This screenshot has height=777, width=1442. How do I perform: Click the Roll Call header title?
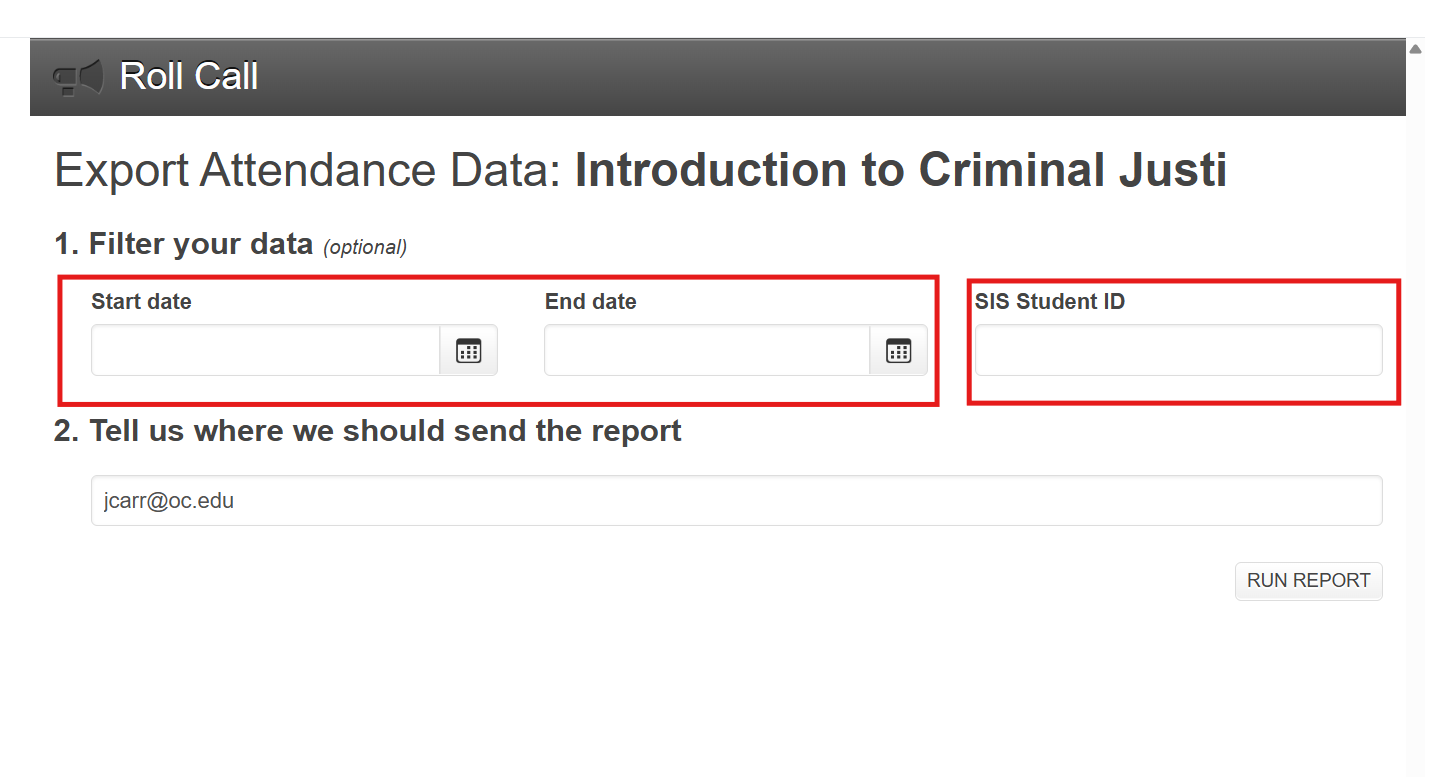coord(189,77)
